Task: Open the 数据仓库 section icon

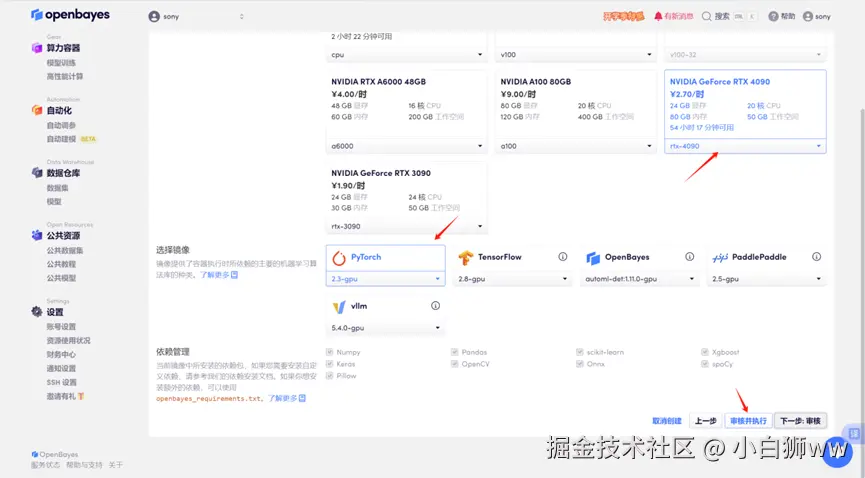Action: click(x=37, y=173)
